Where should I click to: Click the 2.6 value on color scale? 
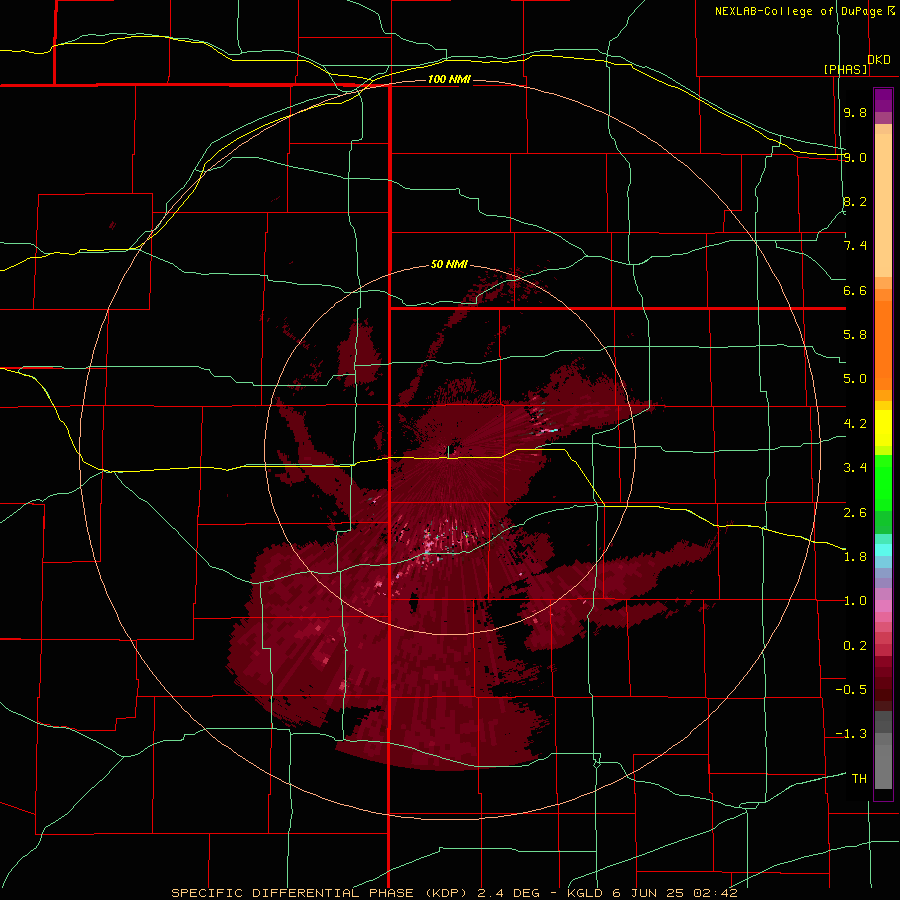pyautogui.click(x=855, y=513)
